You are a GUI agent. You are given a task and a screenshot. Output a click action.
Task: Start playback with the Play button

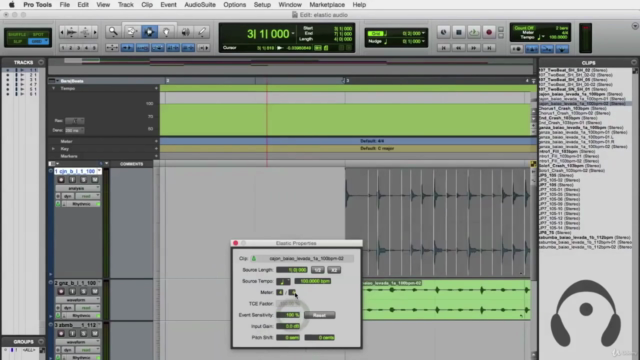[x=473, y=32]
